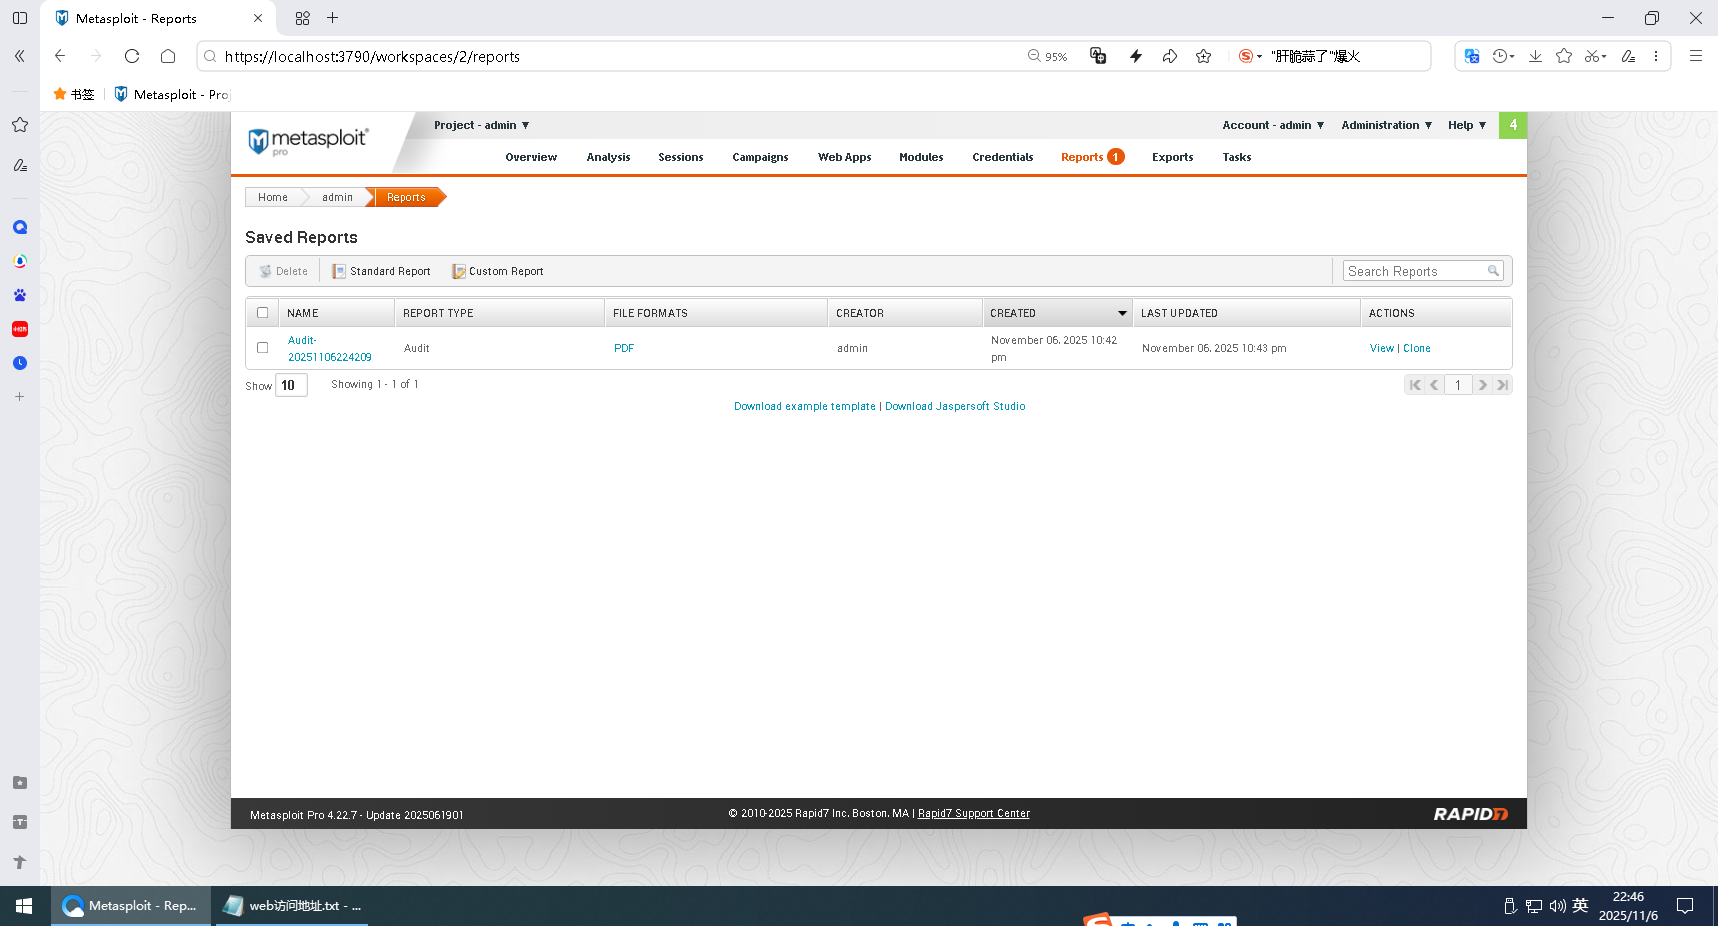This screenshot has width=1718, height=926.
Task: Expand the Administration menu
Action: (1386, 125)
